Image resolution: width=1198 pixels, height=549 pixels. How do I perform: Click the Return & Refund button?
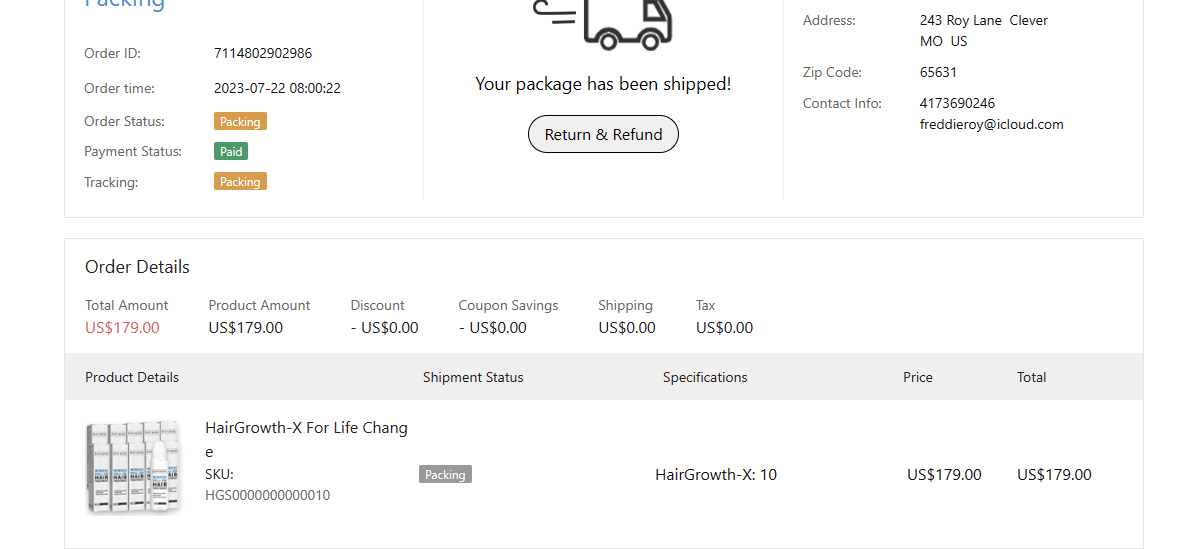[603, 134]
